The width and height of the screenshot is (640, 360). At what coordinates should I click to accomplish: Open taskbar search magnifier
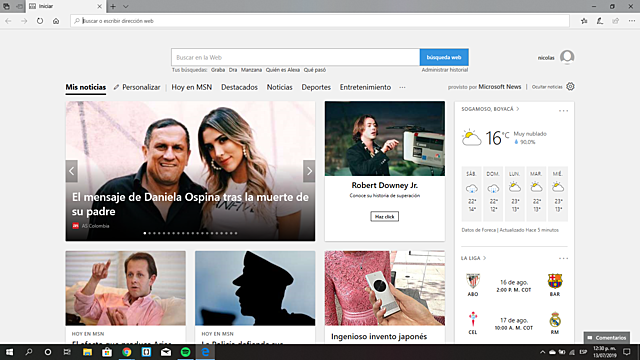(29, 352)
